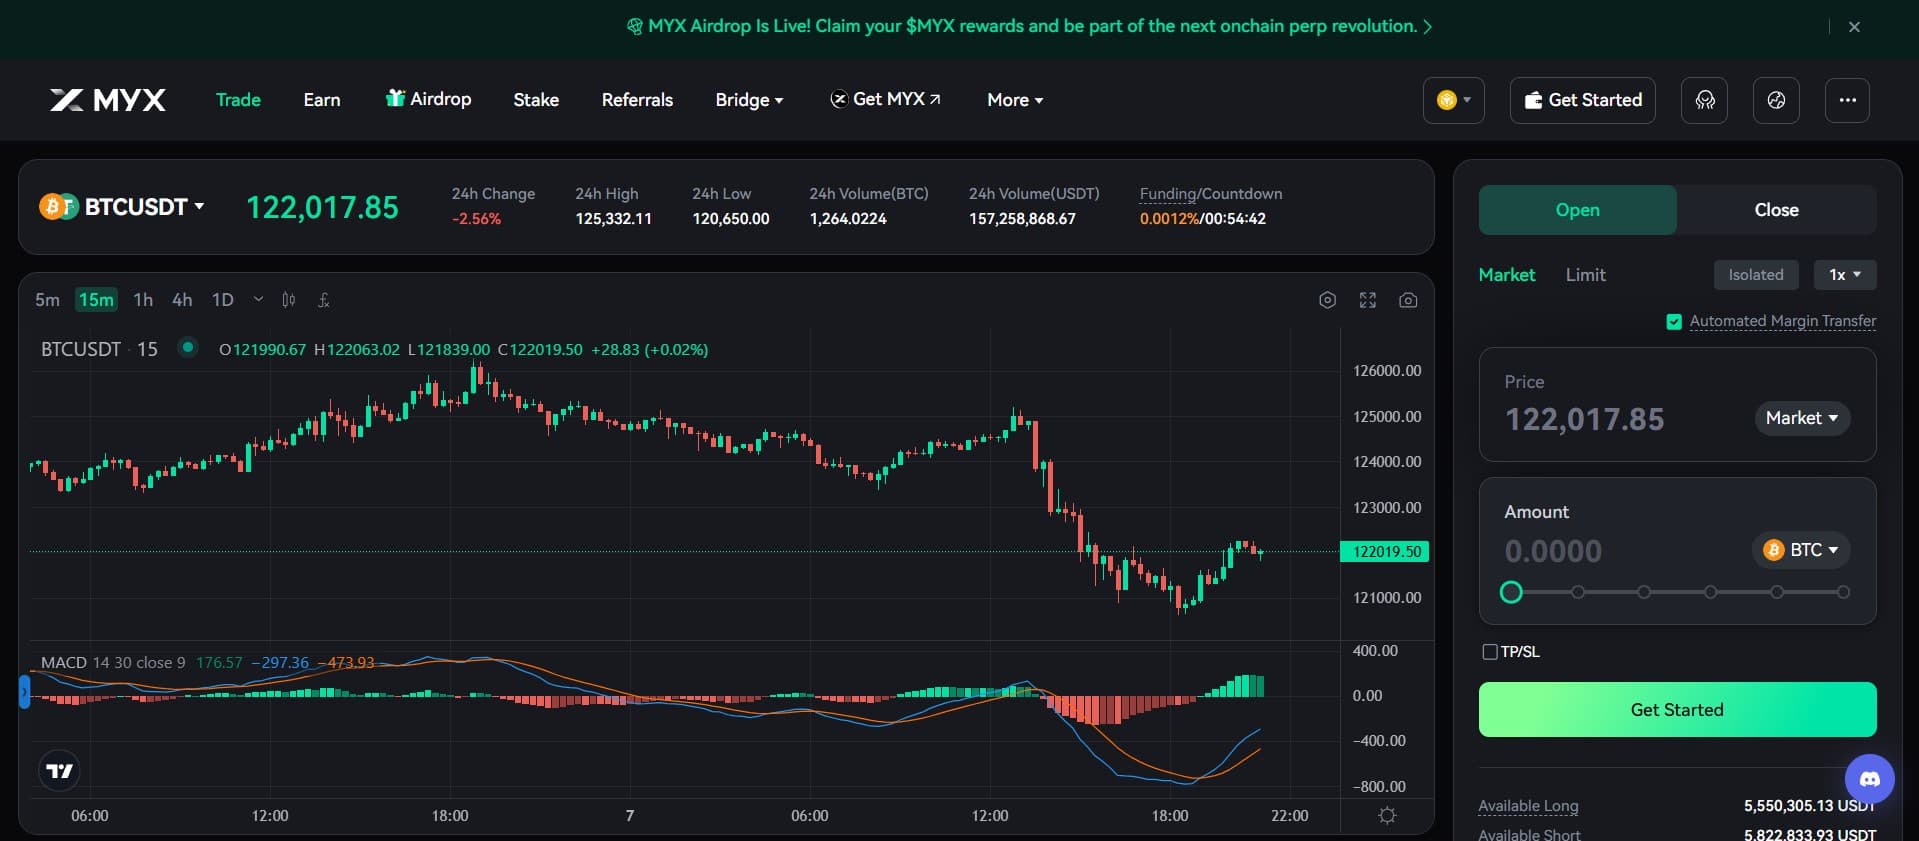Expand the BTCUSDT pair selector
This screenshot has width=1919, height=841.
pyautogui.click(x=122, y=207)
